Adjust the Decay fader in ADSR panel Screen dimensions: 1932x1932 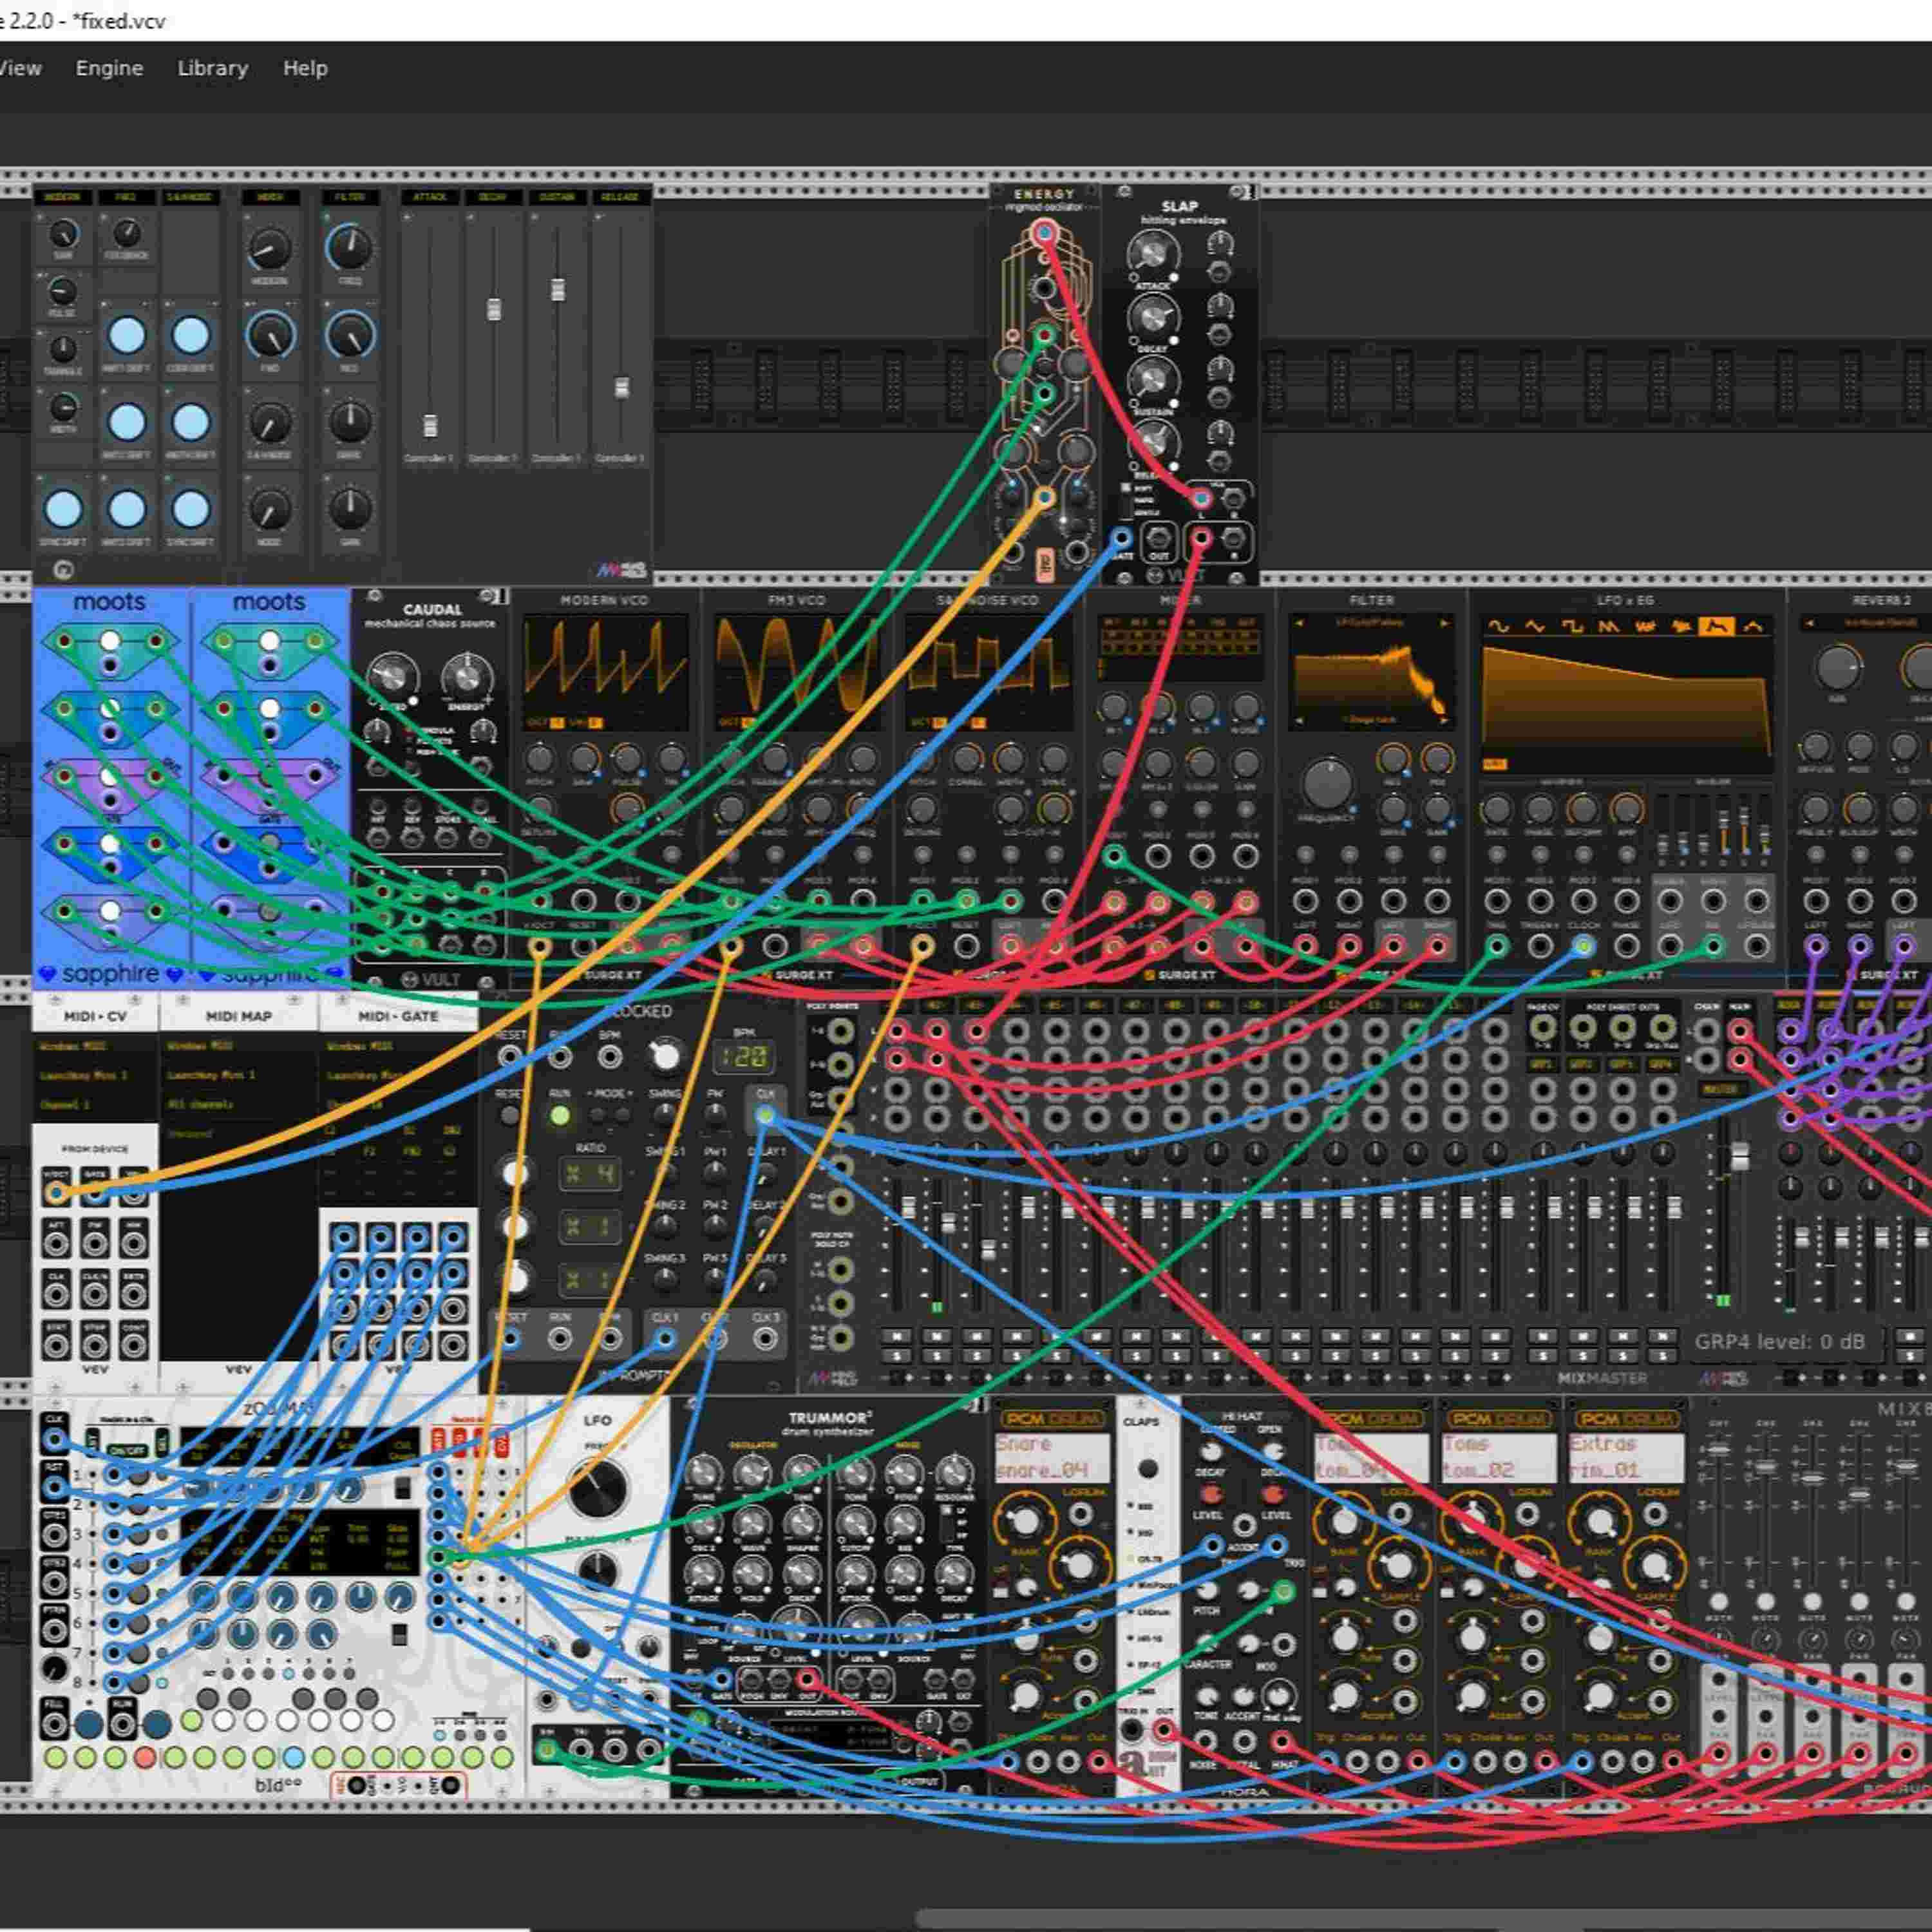493,309
